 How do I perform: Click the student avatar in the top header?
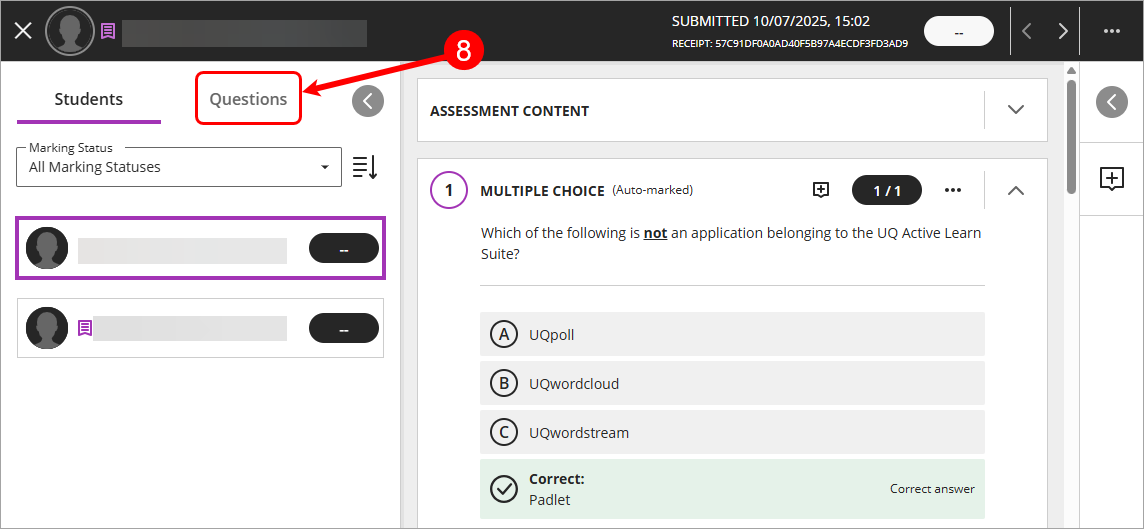(x=70, y=31)
